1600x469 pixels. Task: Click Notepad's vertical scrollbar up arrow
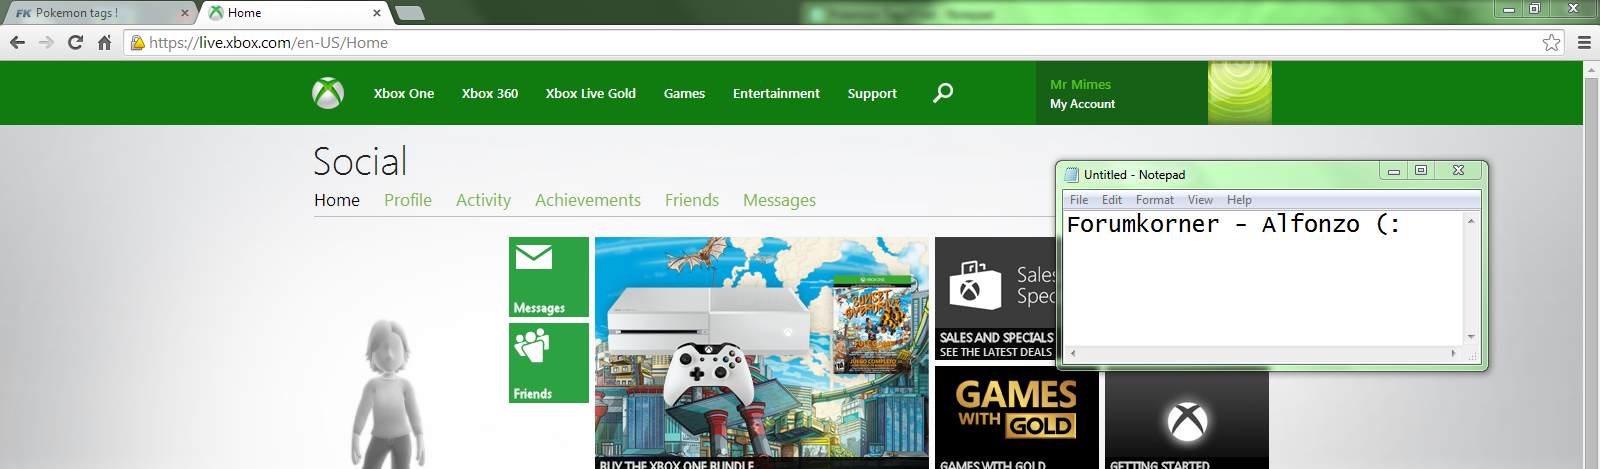point(1471,219)
